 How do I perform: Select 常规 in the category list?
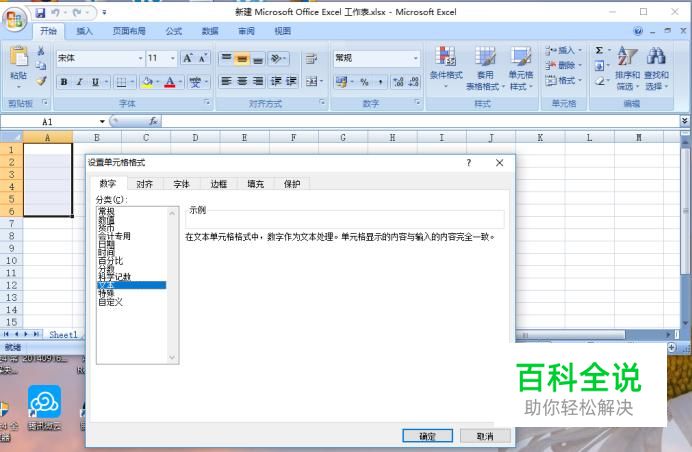tap(132, 211)
